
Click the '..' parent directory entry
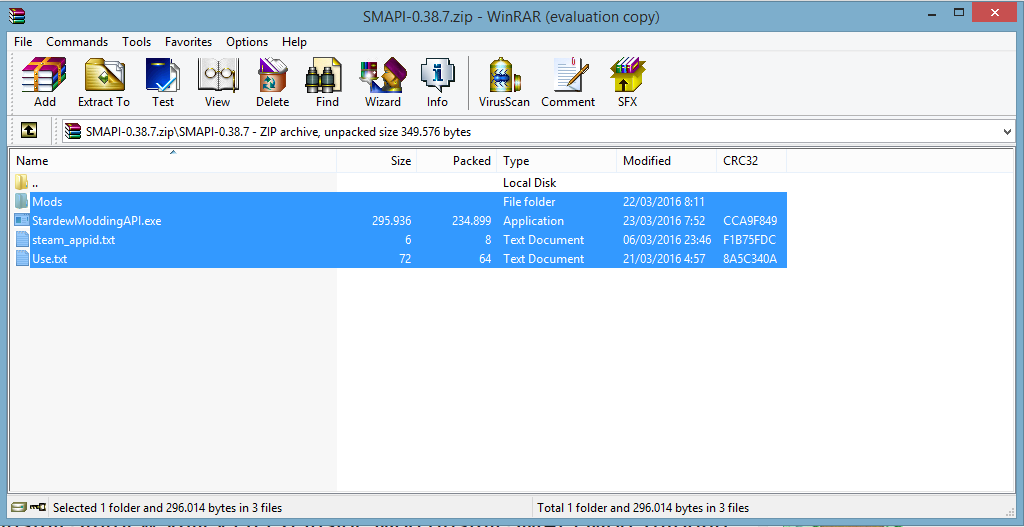35,183
